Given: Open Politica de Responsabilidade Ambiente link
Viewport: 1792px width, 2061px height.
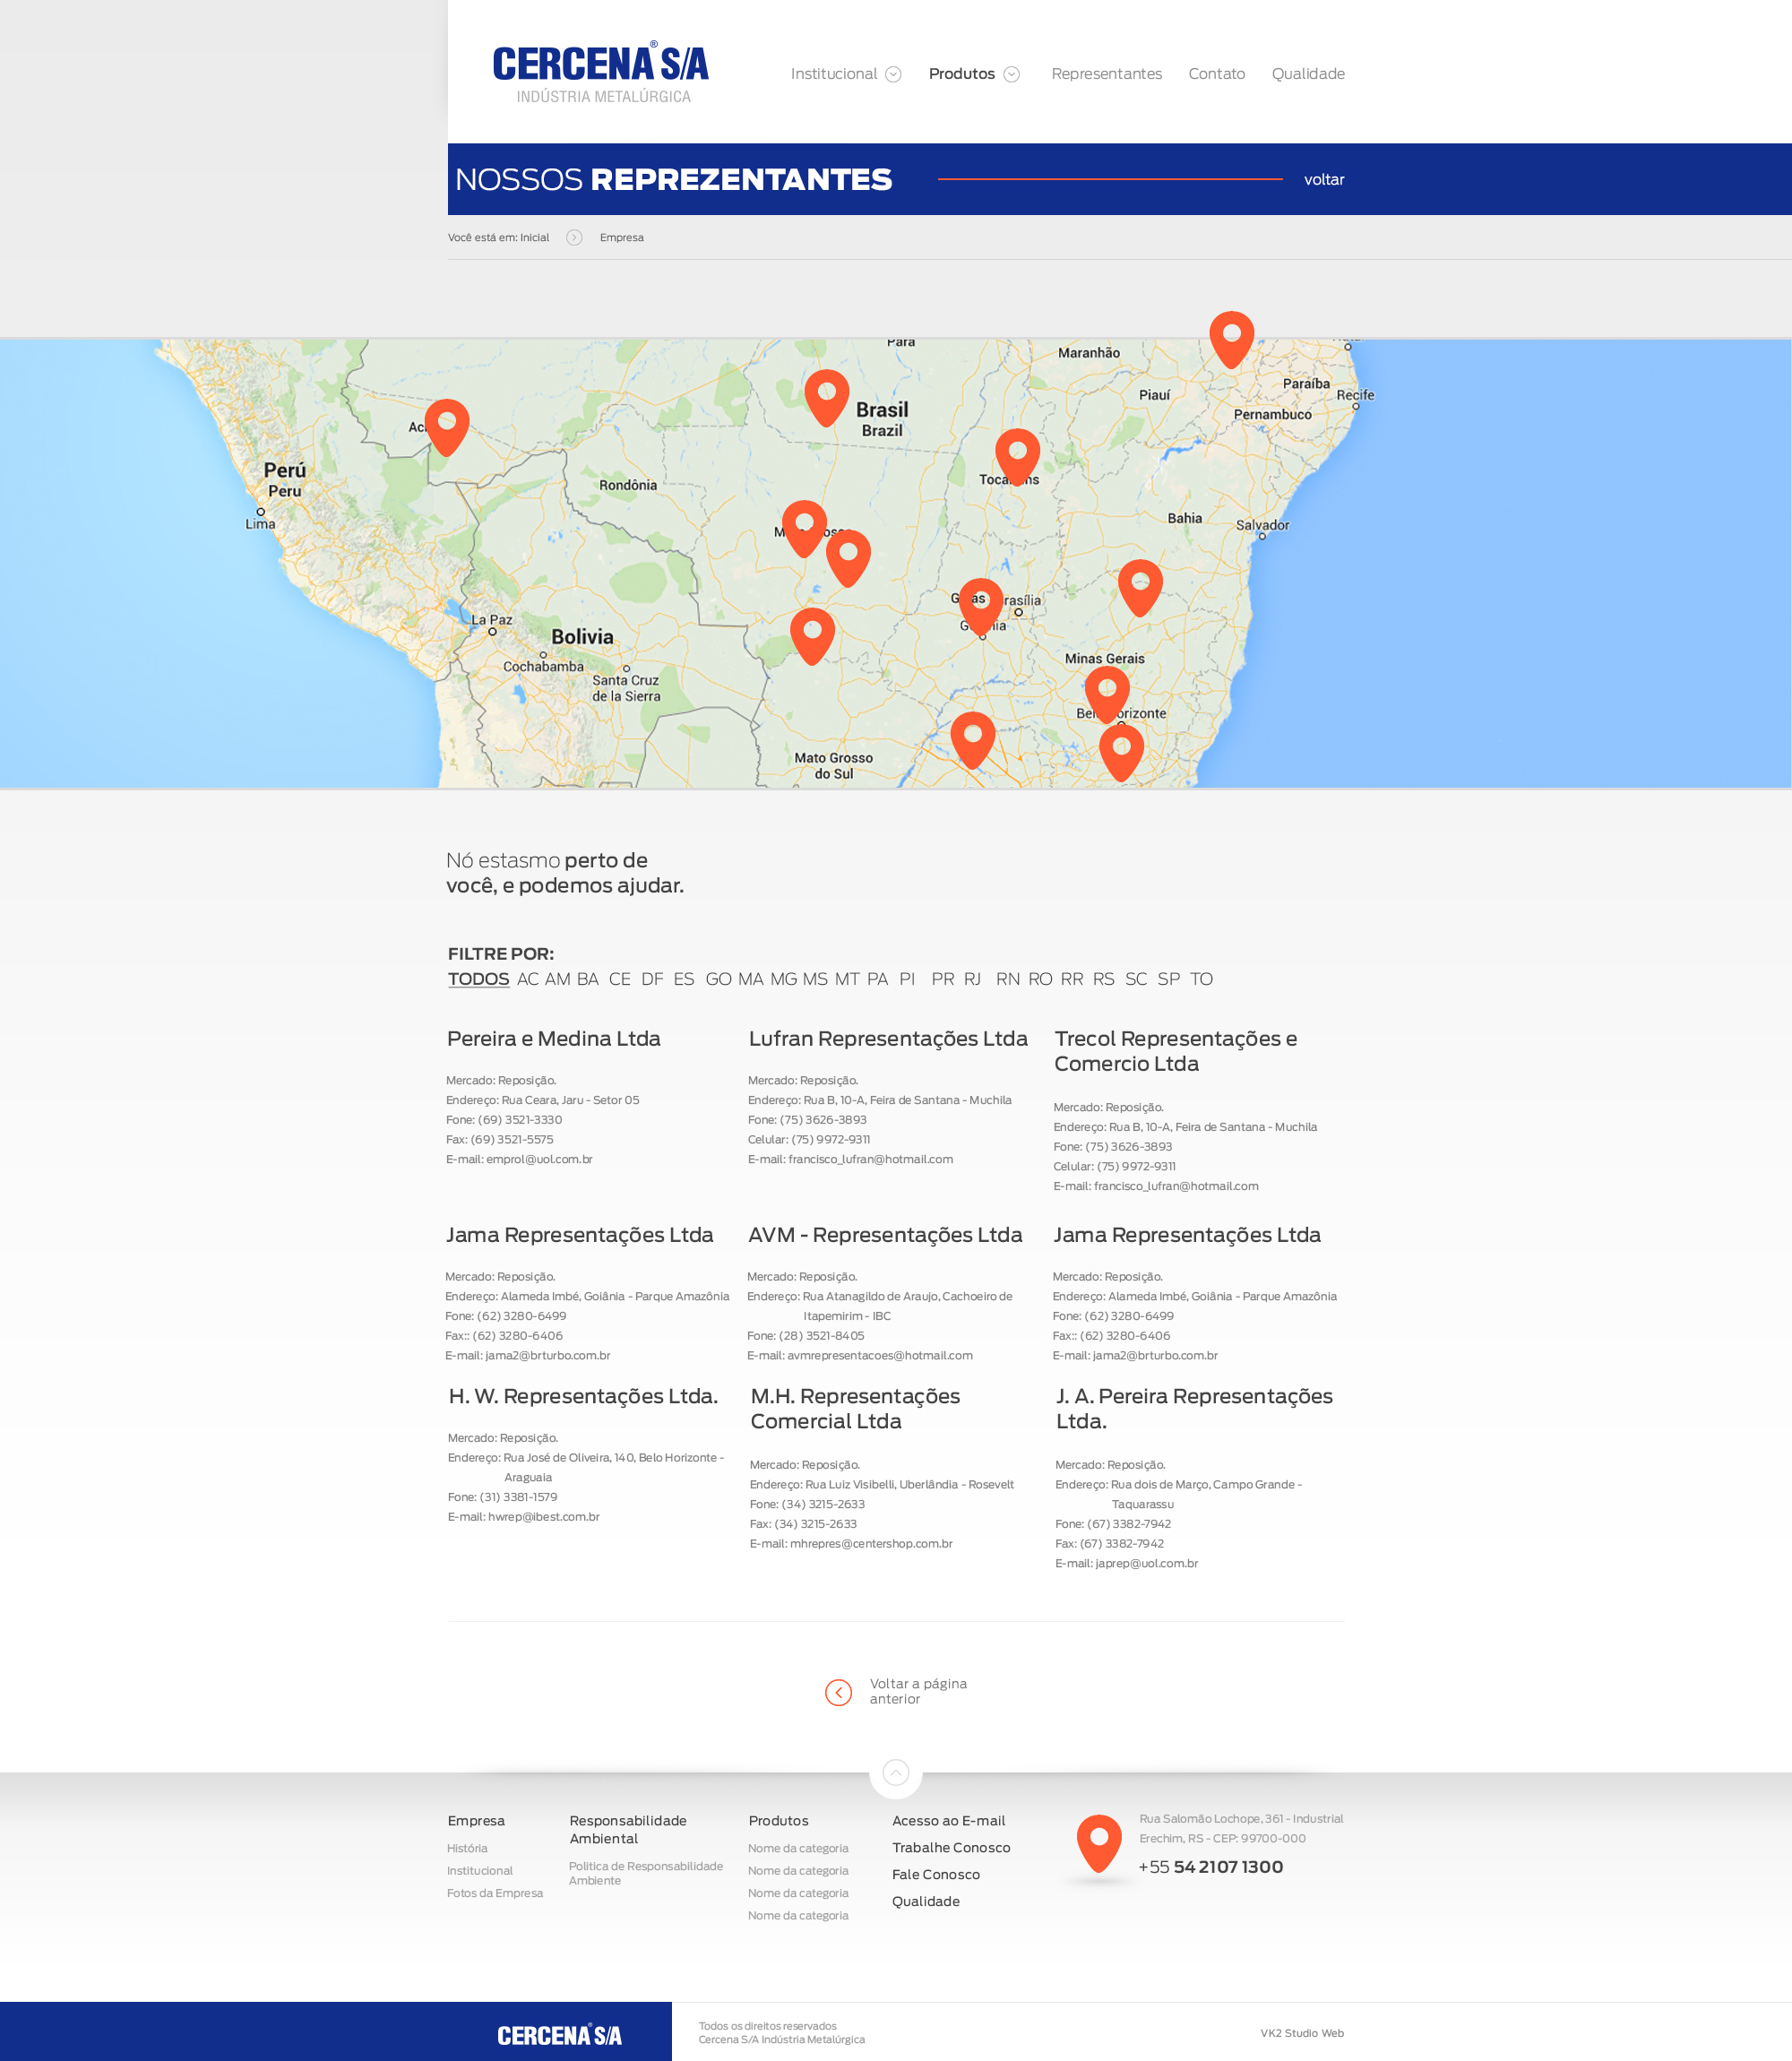Looking at the screenshot, I should (x=646, y=1873).
